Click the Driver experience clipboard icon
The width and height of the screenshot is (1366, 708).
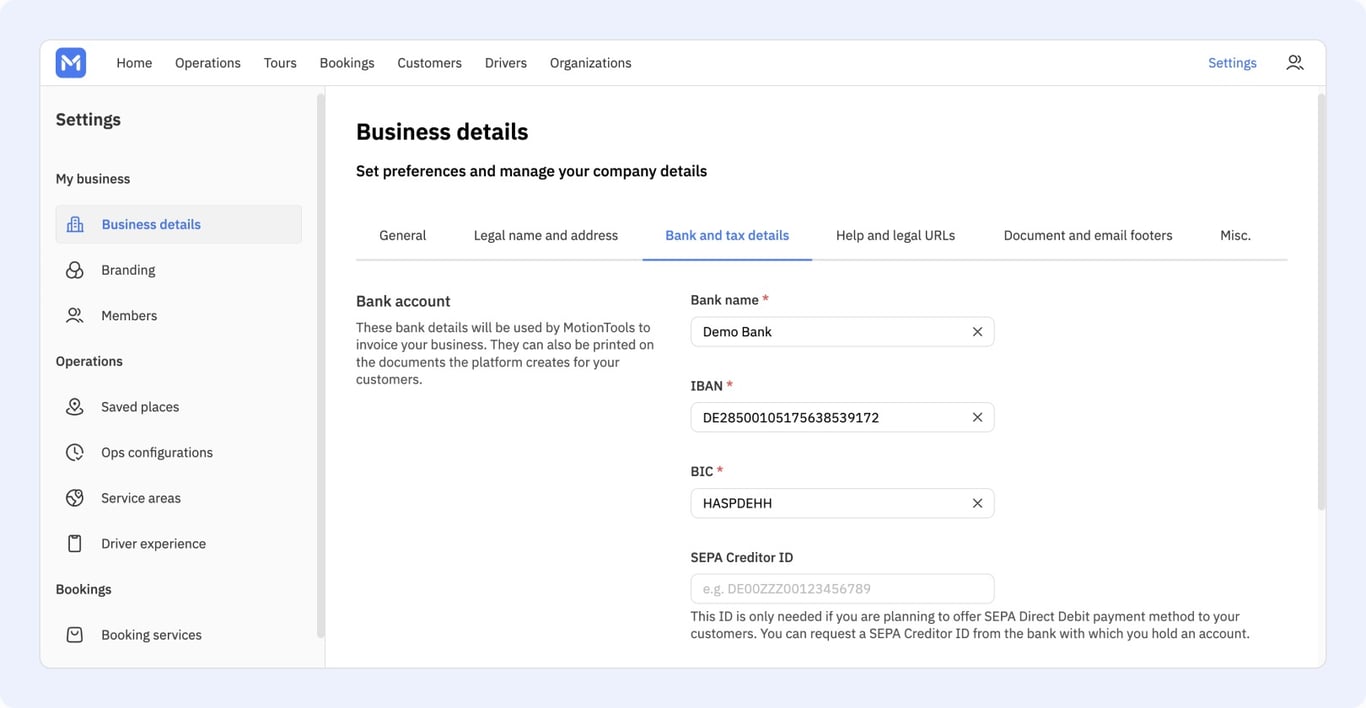click(x=75, y=544)
